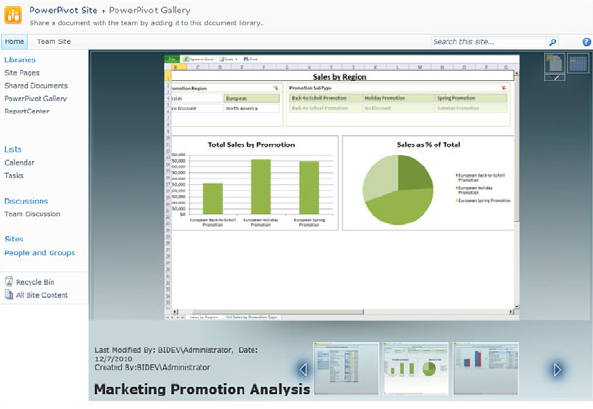The height and width of the screenshot is (409, 593).
Task: Open the blue help icon
Action: (587, 42)
